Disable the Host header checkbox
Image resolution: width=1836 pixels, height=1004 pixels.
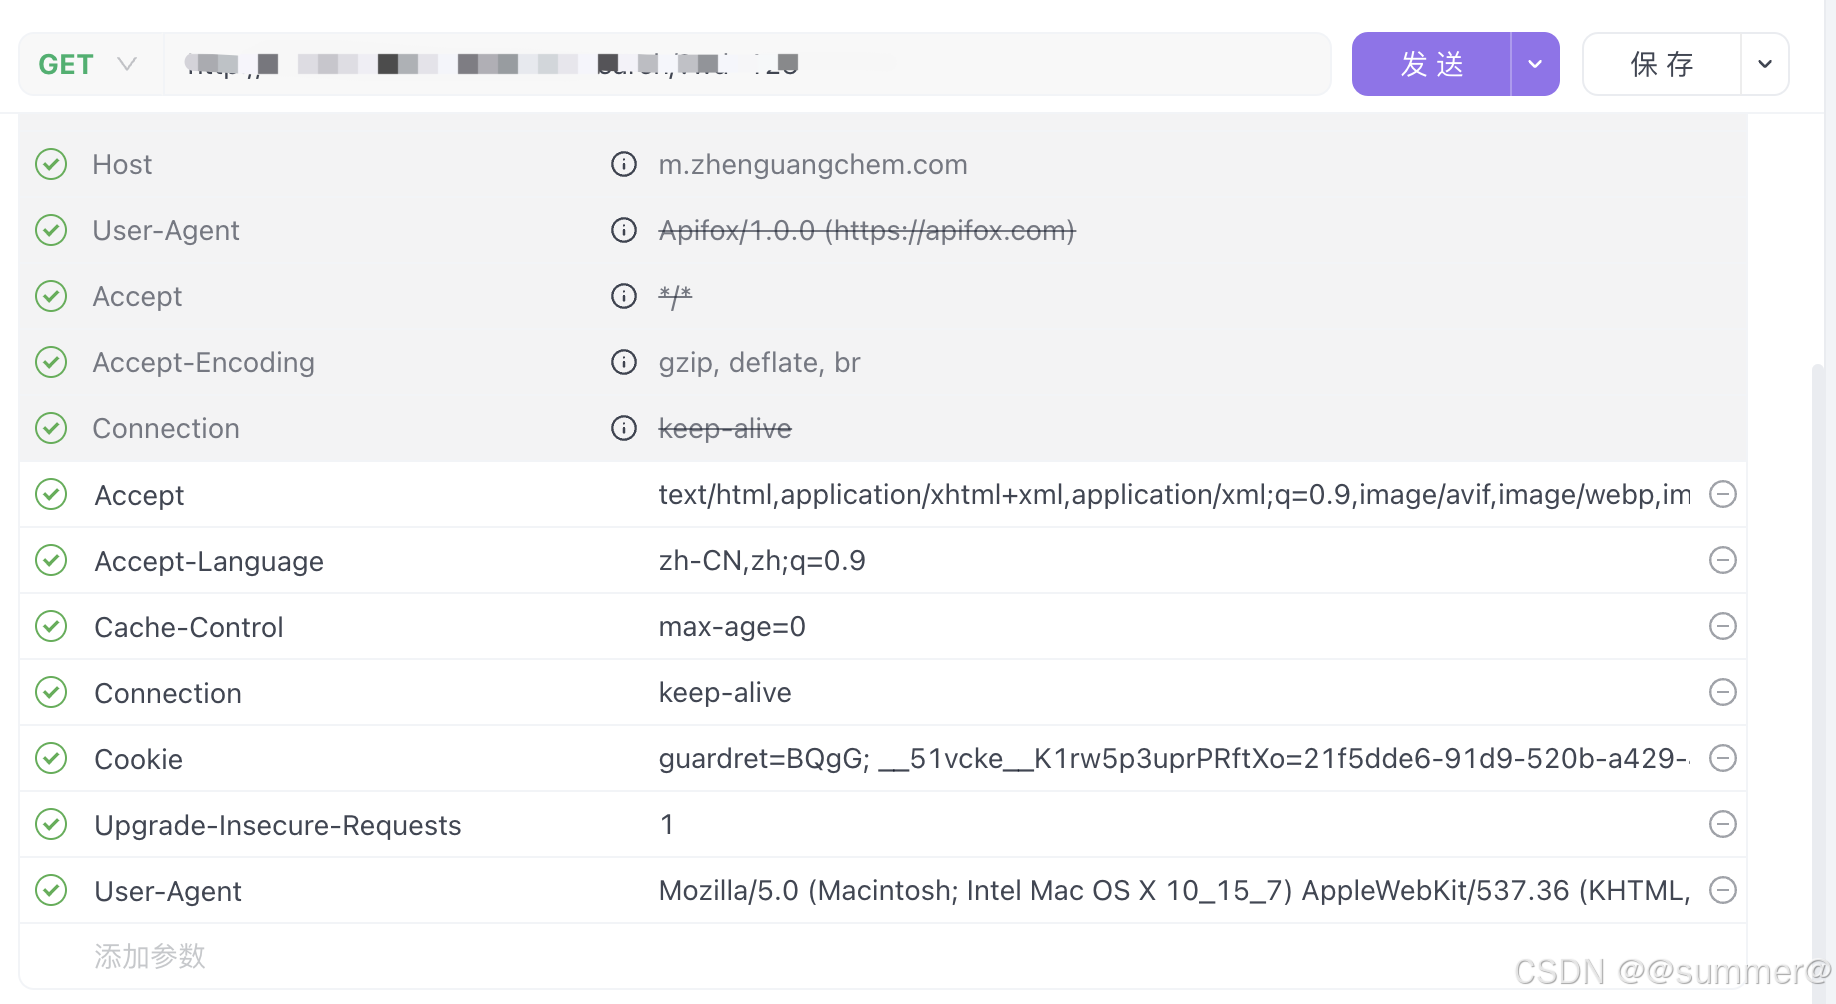pos(51,164)
